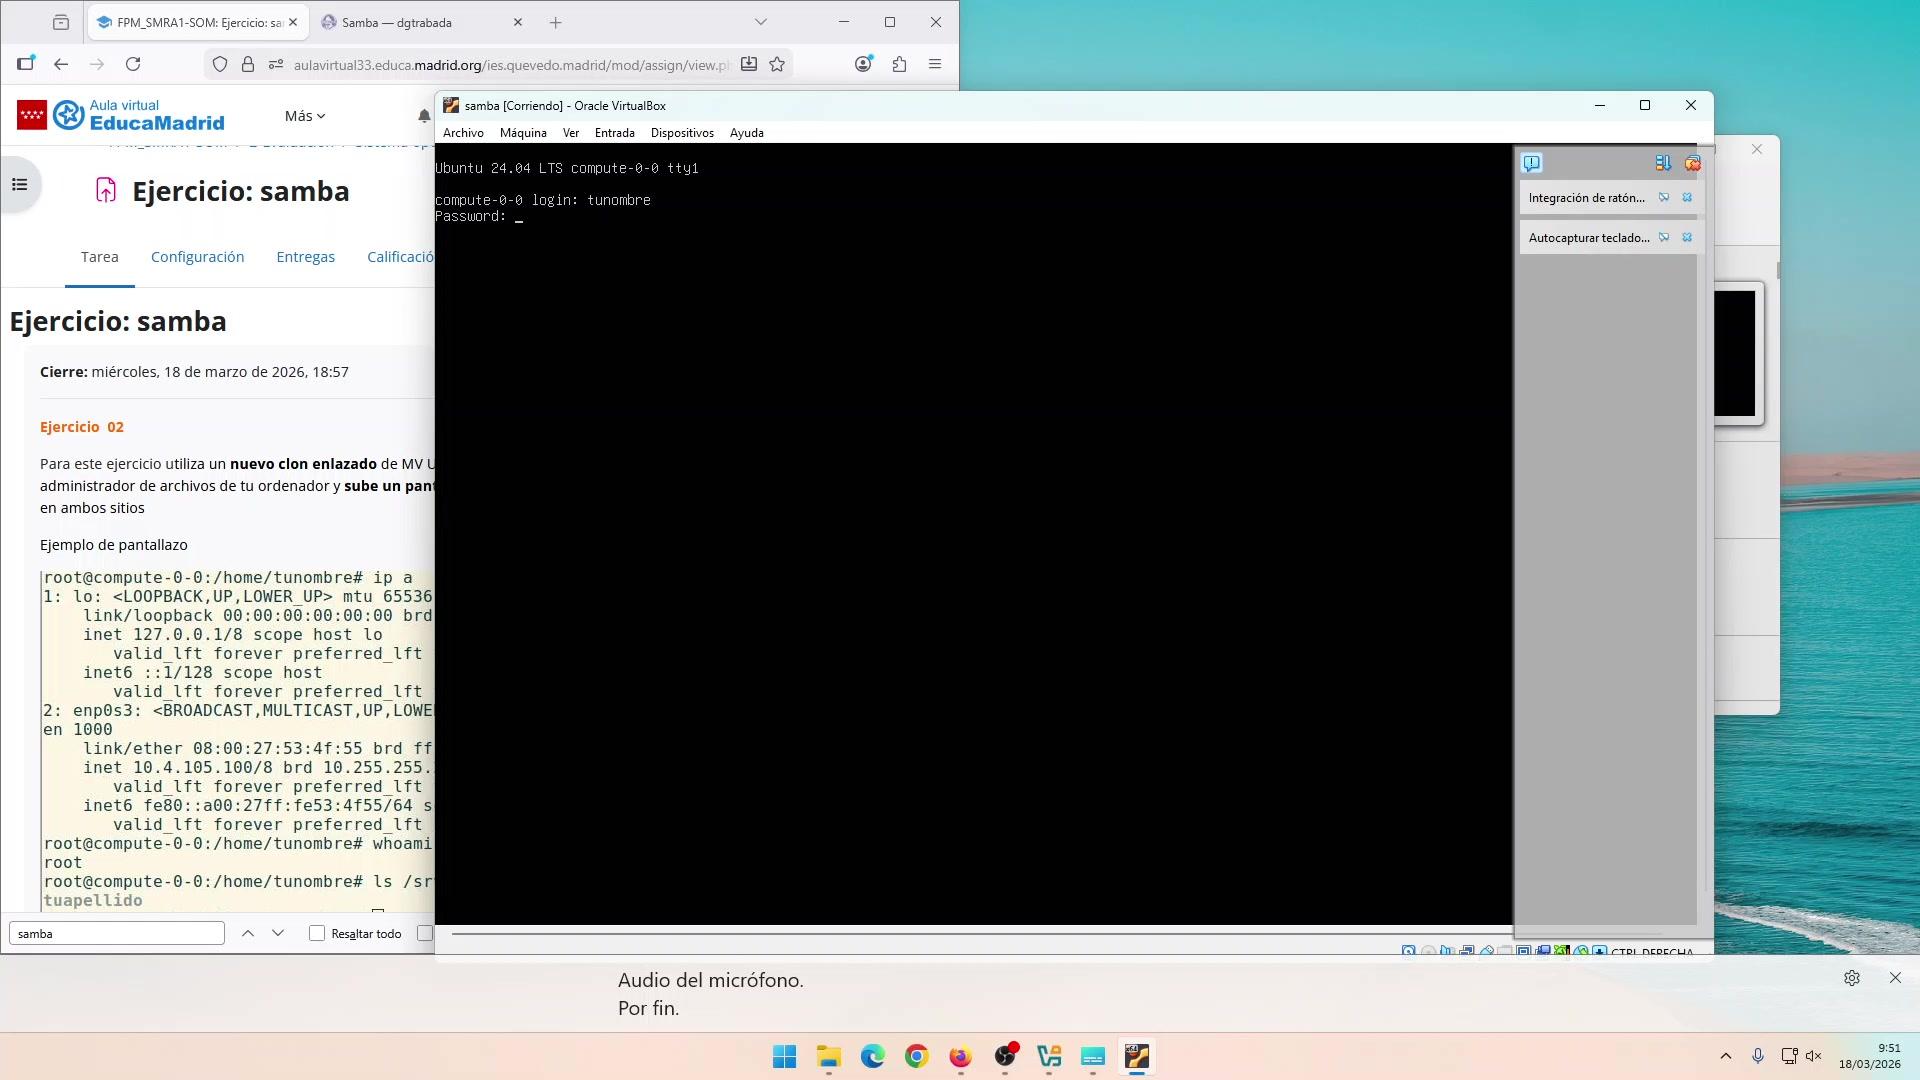Screen dimensions: 1920x1080
Task: Open the Archivo menu in VirtualBox
Action: coord(463,133)
